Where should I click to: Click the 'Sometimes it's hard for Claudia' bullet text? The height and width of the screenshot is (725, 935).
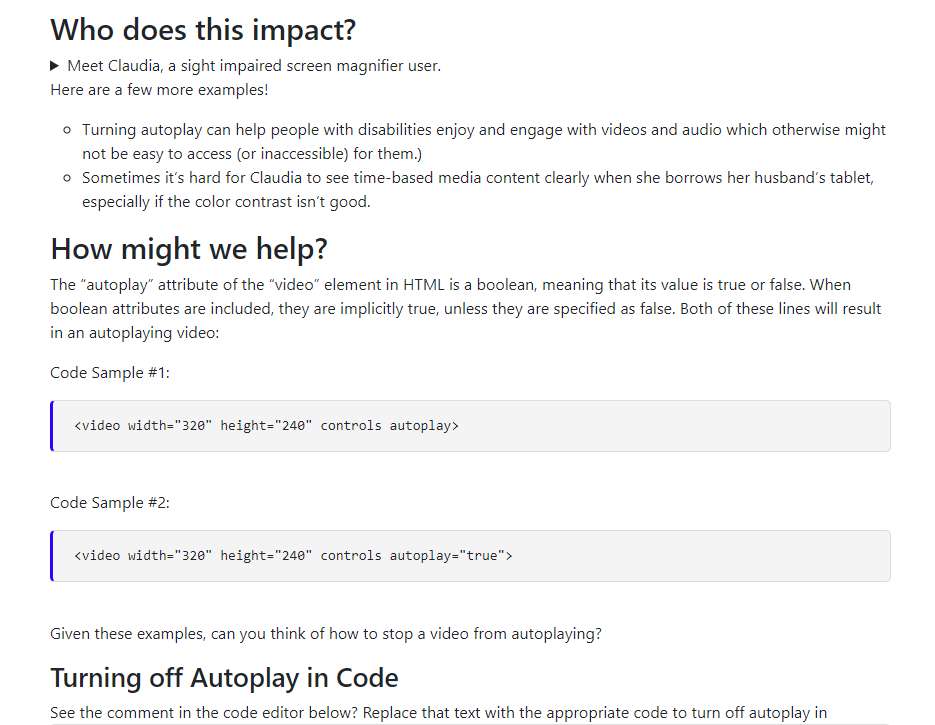(x=478, y=178)
